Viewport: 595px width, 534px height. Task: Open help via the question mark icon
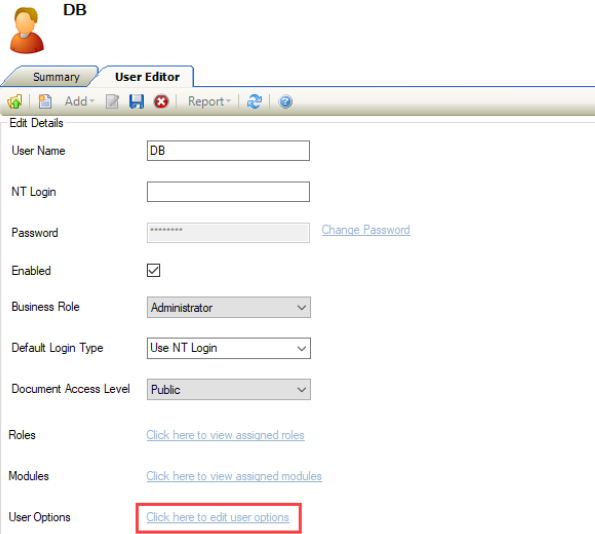point(285,102)
